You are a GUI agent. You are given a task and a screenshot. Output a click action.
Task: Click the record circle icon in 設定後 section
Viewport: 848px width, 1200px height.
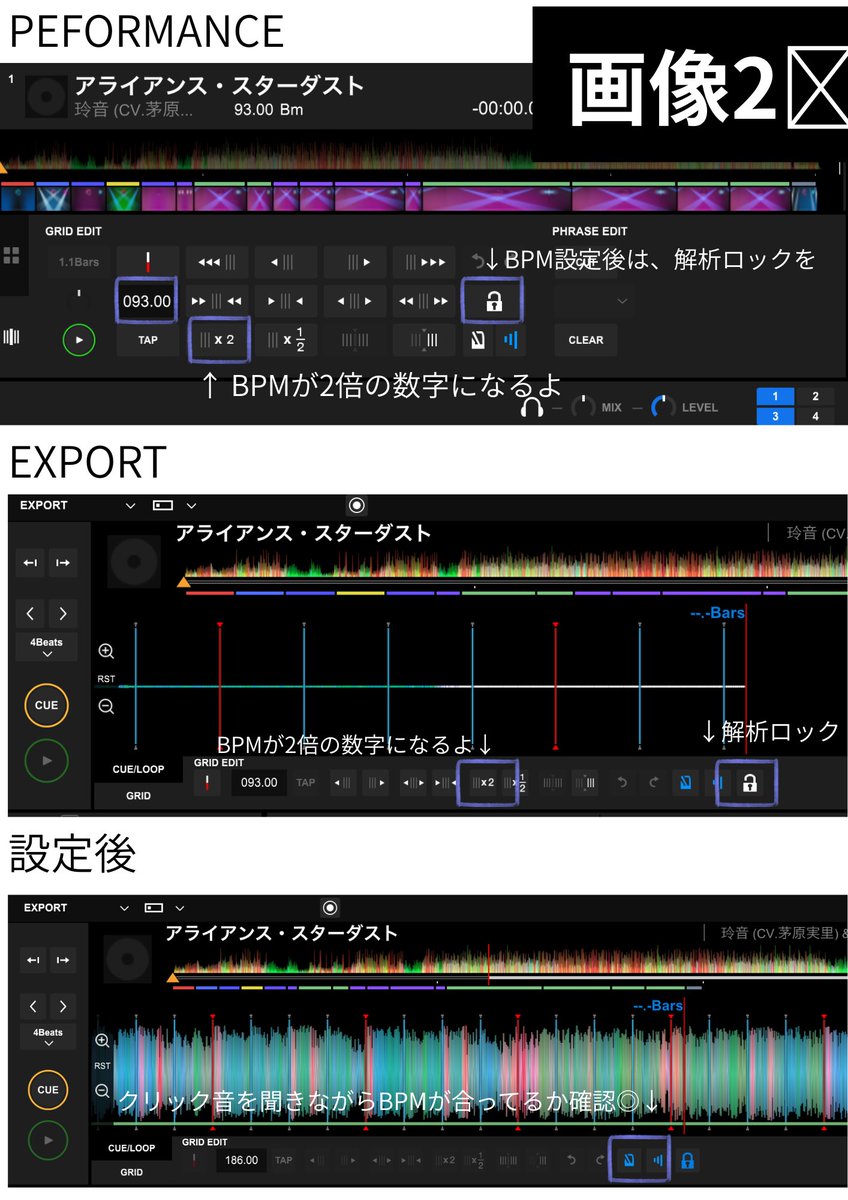point(330,907)
